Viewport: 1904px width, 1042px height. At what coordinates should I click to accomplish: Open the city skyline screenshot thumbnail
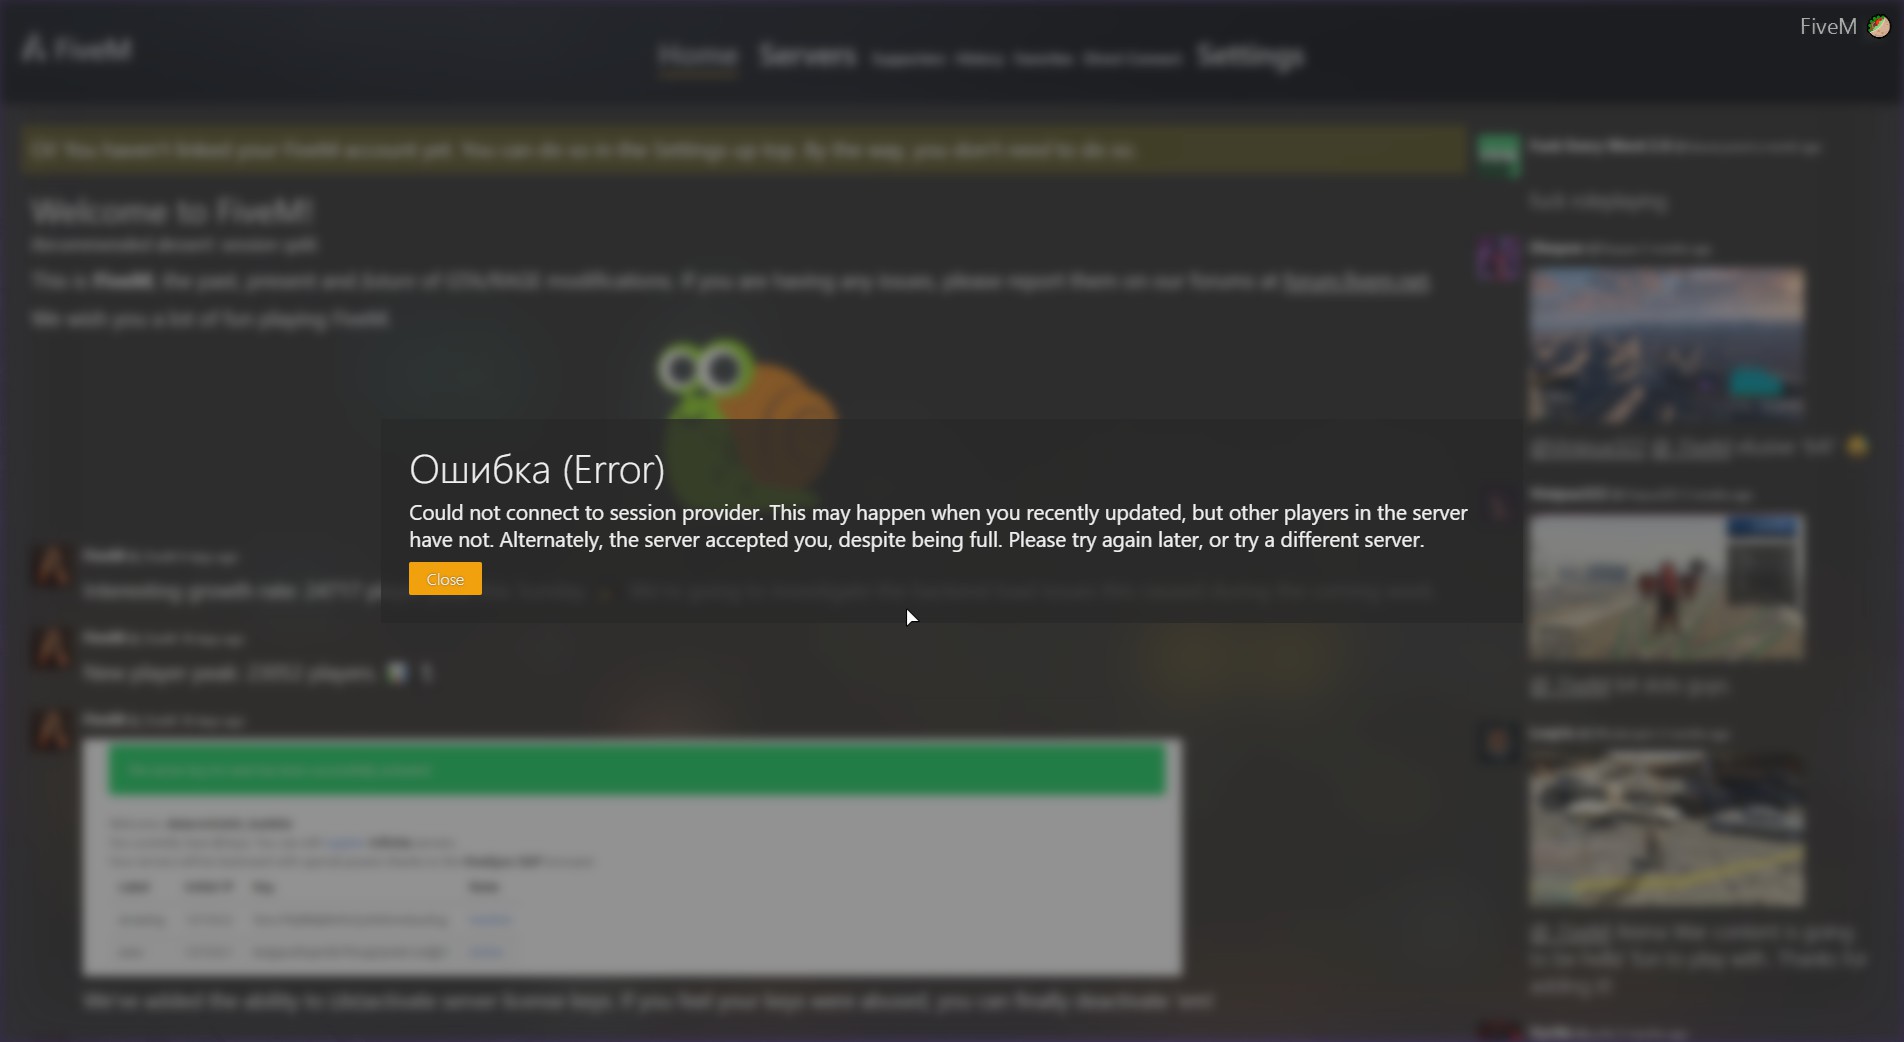1667,343
